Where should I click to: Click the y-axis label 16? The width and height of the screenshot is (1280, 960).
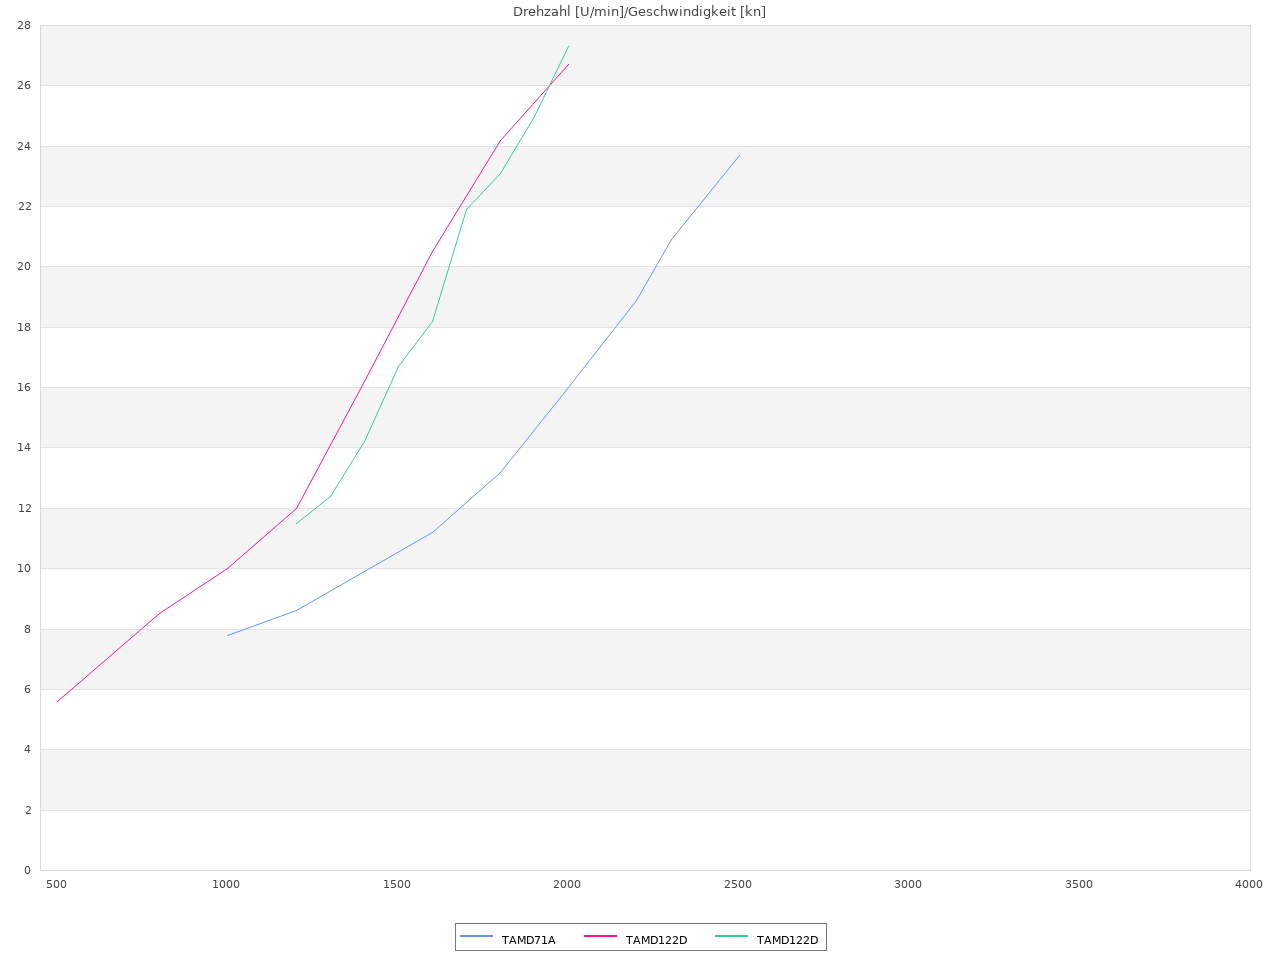[x=24, y=387]
